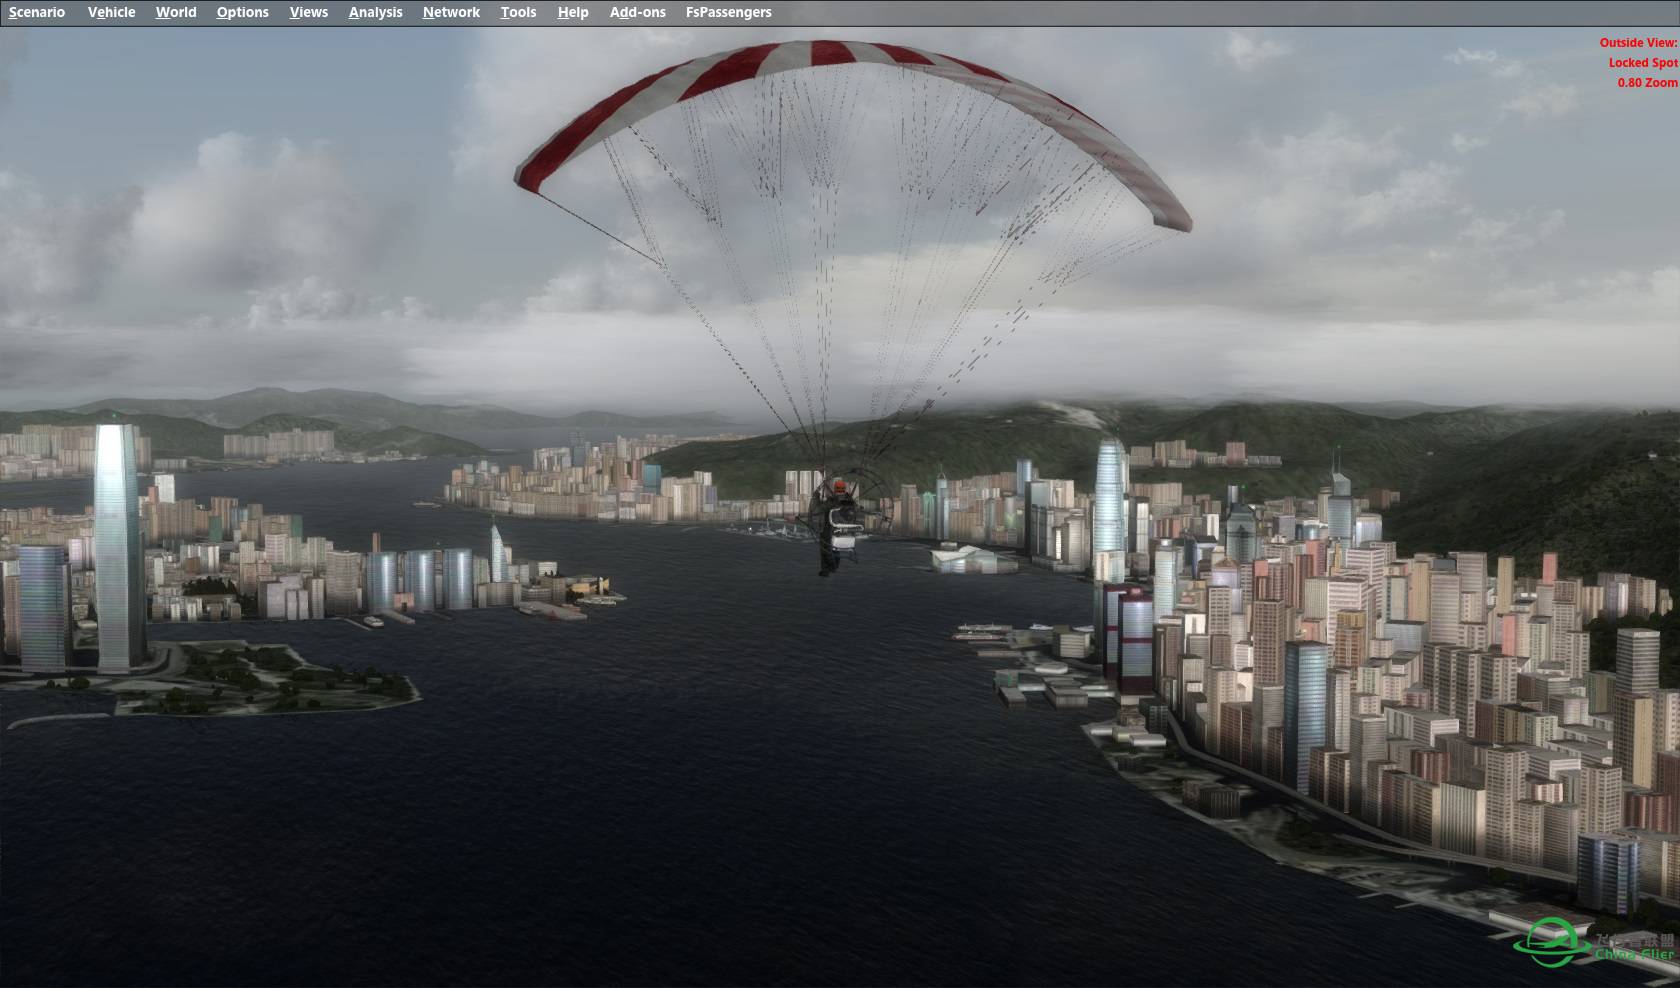Click the Locked Spot view text
Screen dimensions: 1680x988
[x=1642, y=63]
